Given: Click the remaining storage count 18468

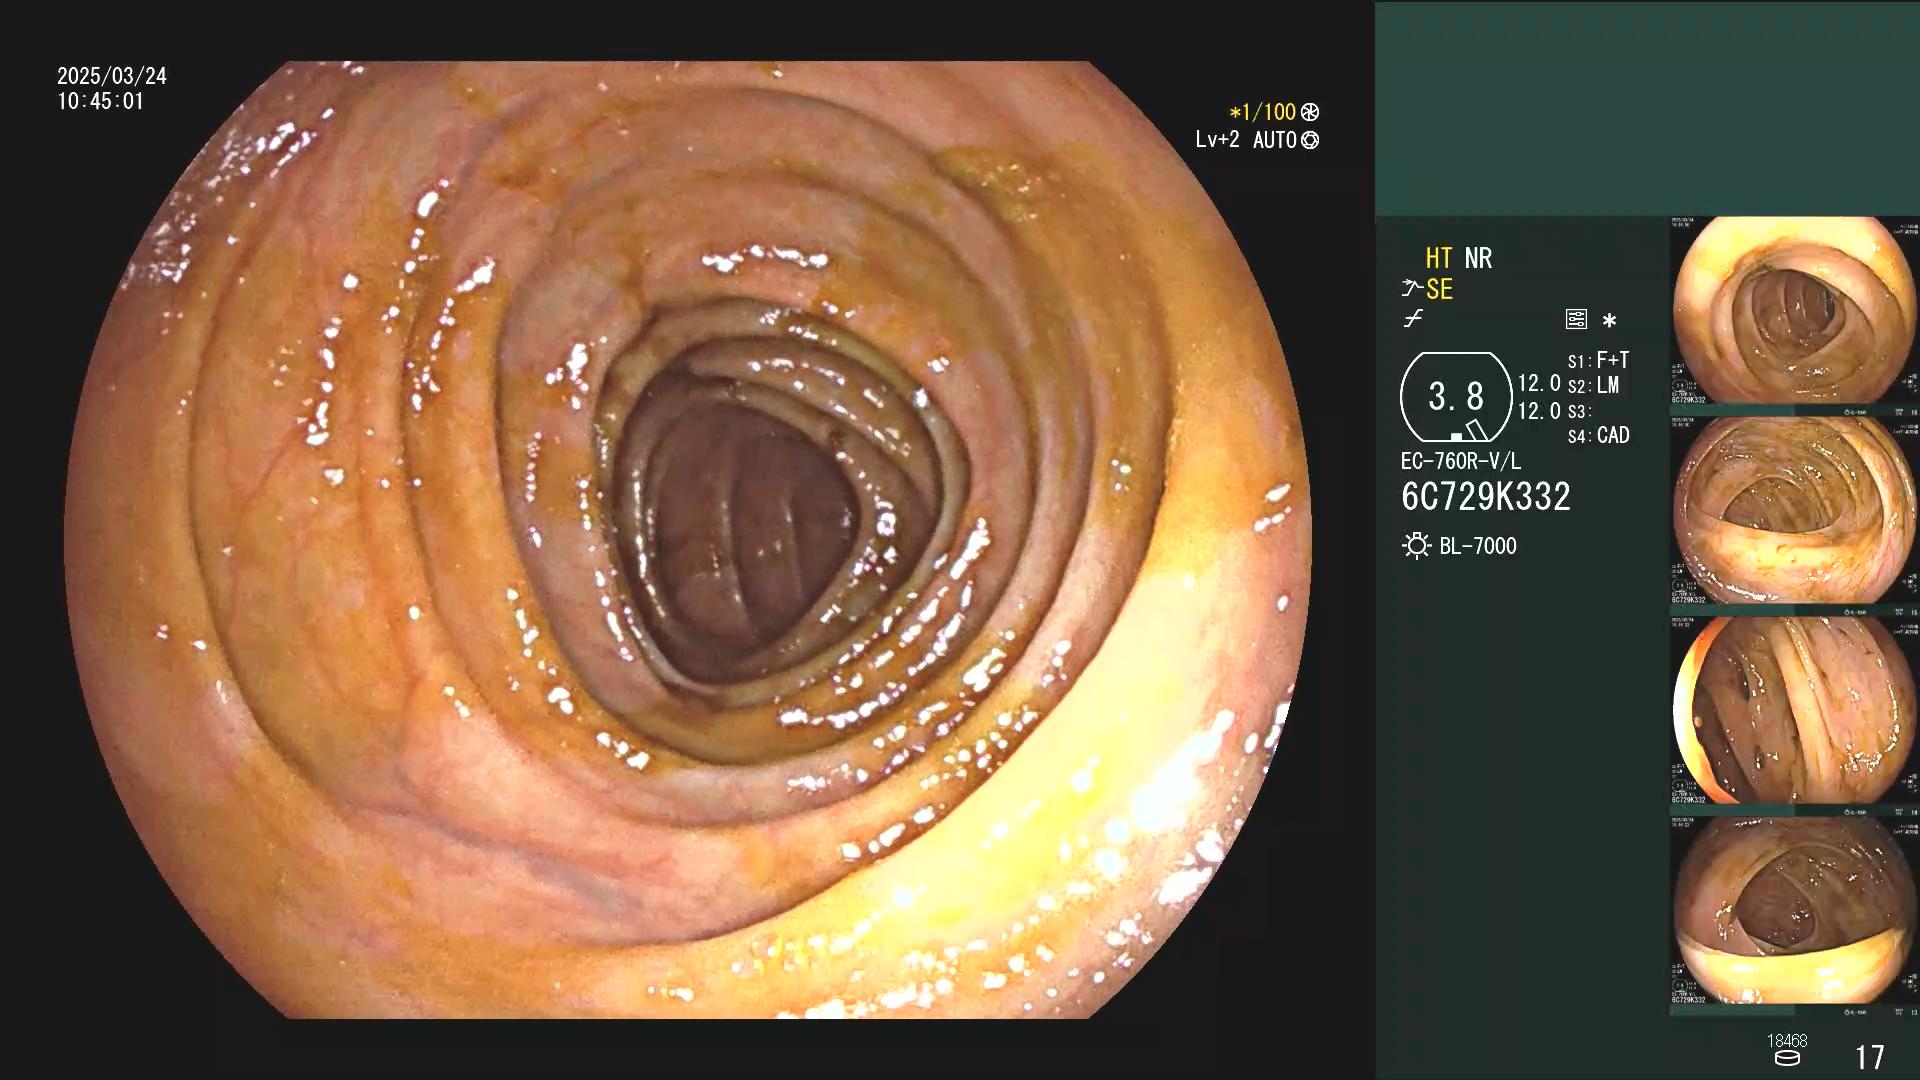Looking at the screenshot, I should (1787, 1041).
